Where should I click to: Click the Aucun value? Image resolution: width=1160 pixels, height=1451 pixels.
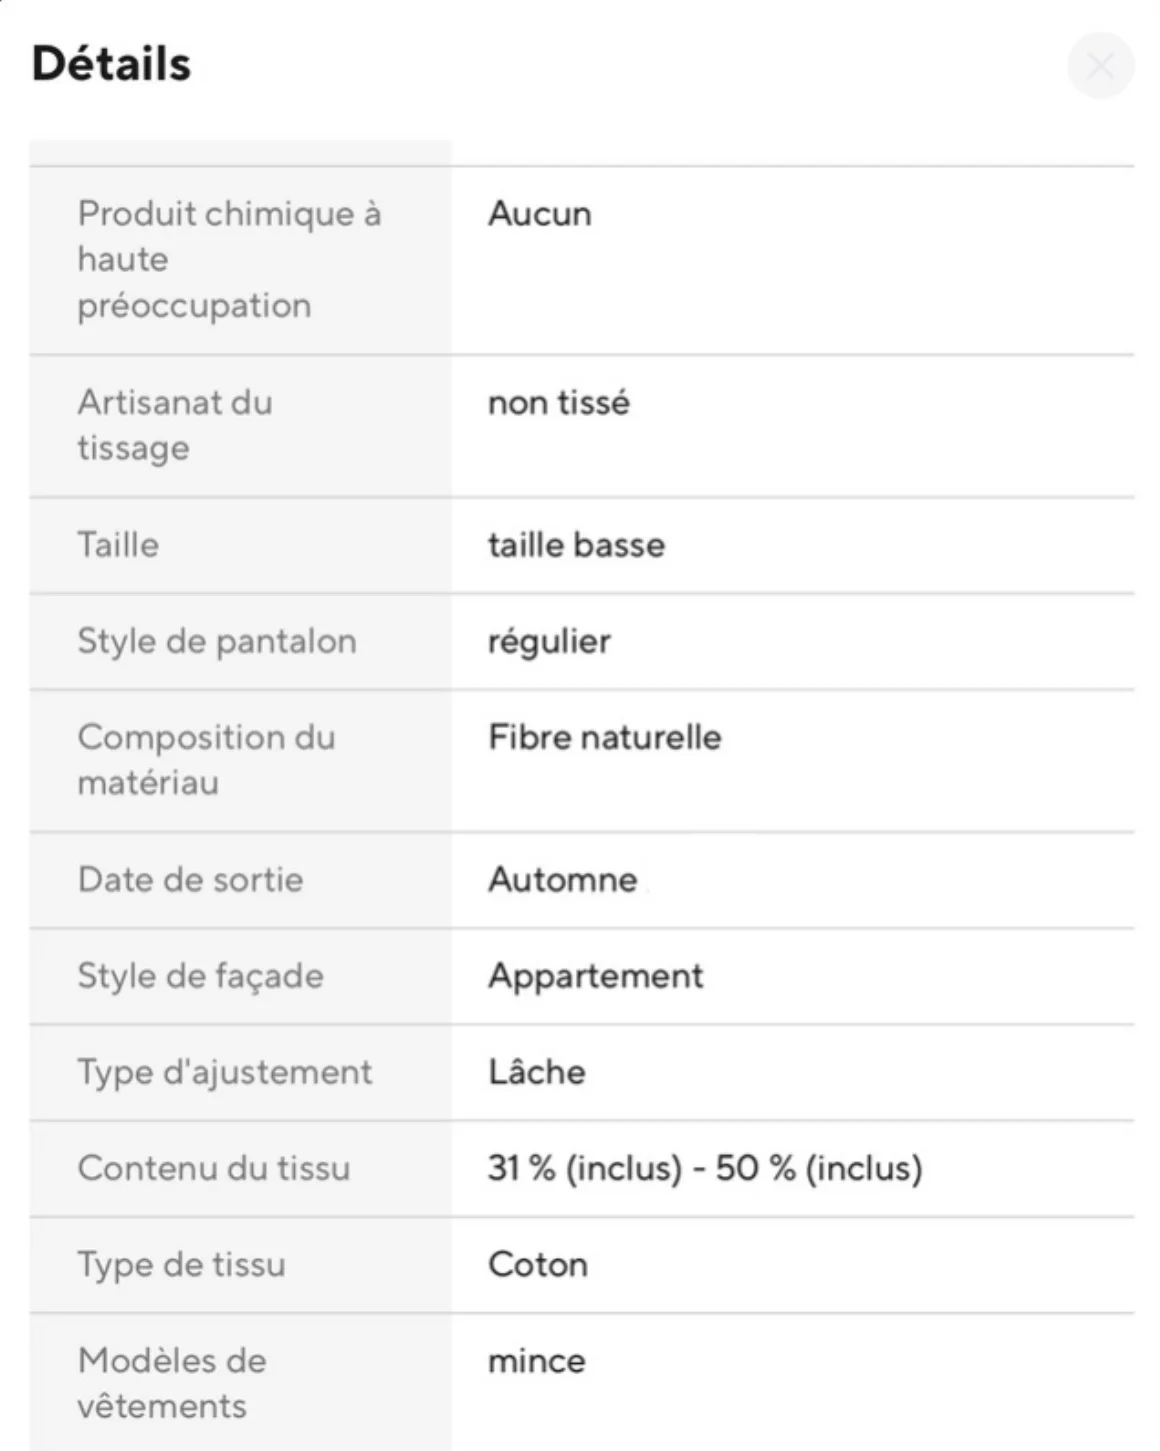(x=539, y=214)
